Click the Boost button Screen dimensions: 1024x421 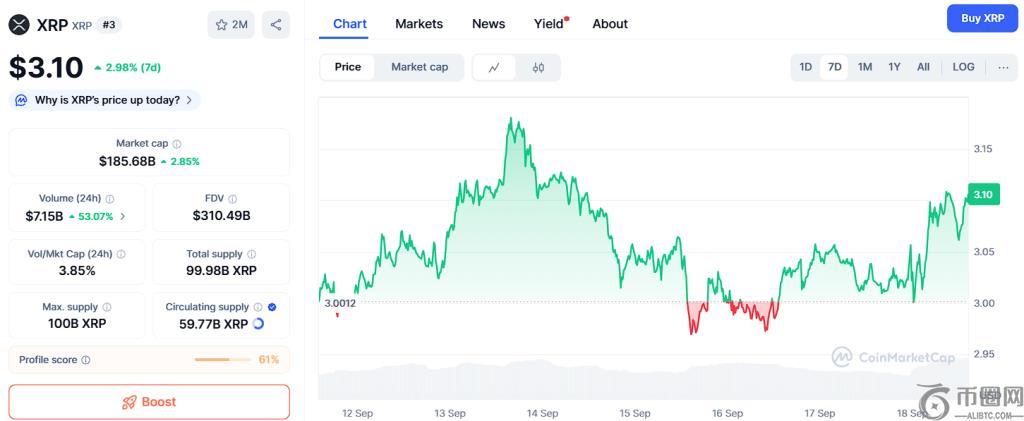coord(149,402)
